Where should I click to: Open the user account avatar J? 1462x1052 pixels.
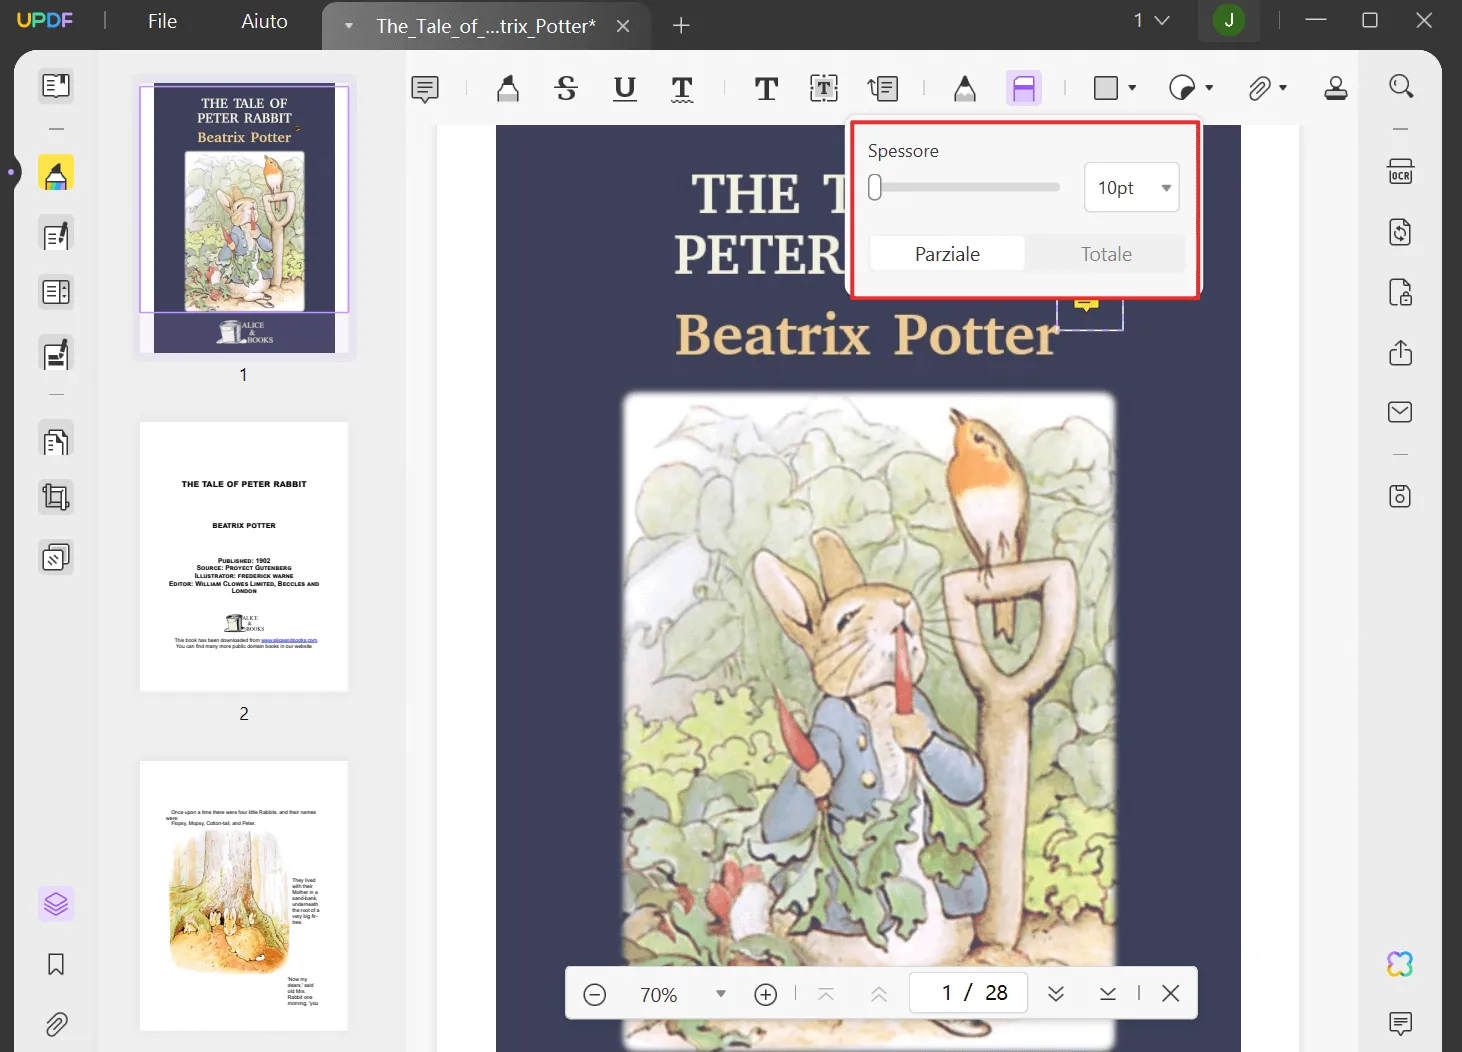pos(1229,20)
